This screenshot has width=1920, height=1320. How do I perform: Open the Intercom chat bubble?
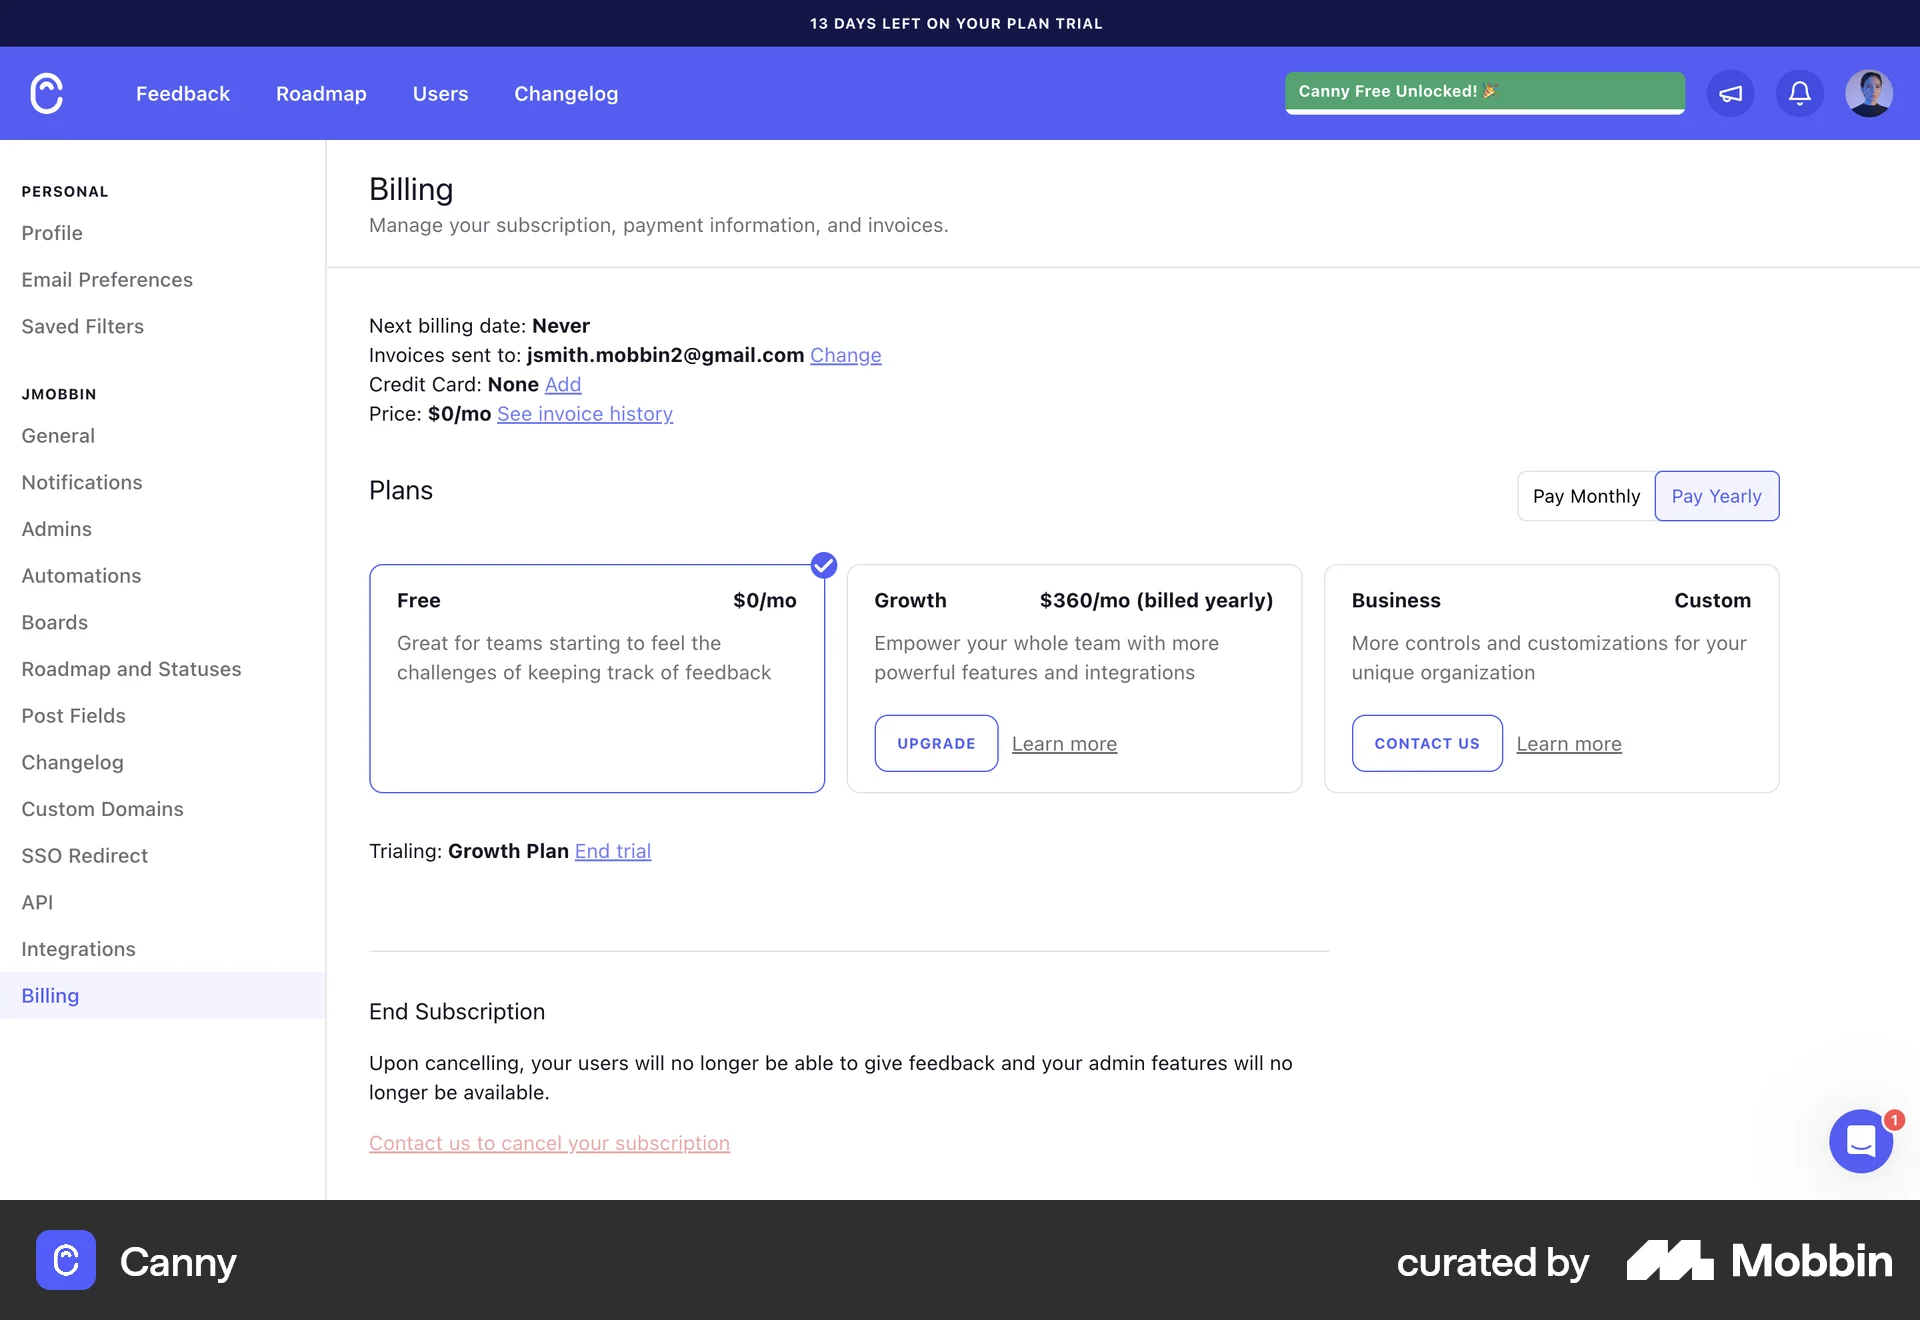[x=1860, y=1141]
